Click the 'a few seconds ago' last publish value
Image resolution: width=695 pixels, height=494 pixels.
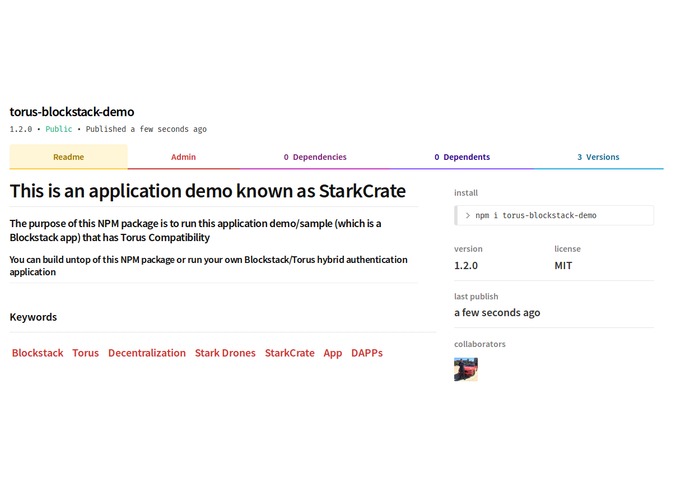click(497, 313)
